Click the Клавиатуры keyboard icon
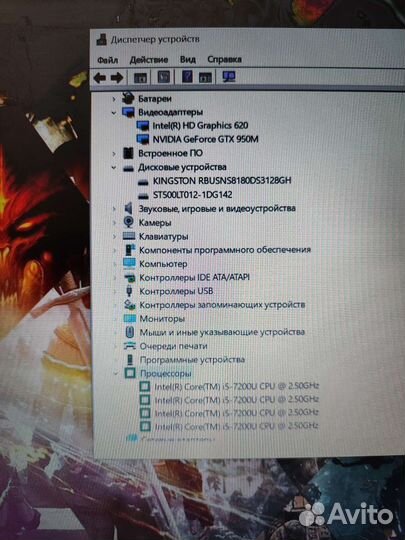 pyautogui.click(x=129, y=236)
